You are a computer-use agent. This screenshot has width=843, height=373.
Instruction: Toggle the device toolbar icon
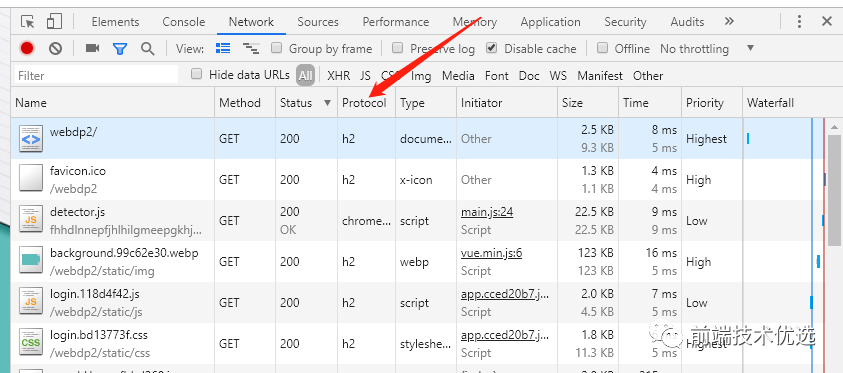pyautogui.click(x=54, y=21)
